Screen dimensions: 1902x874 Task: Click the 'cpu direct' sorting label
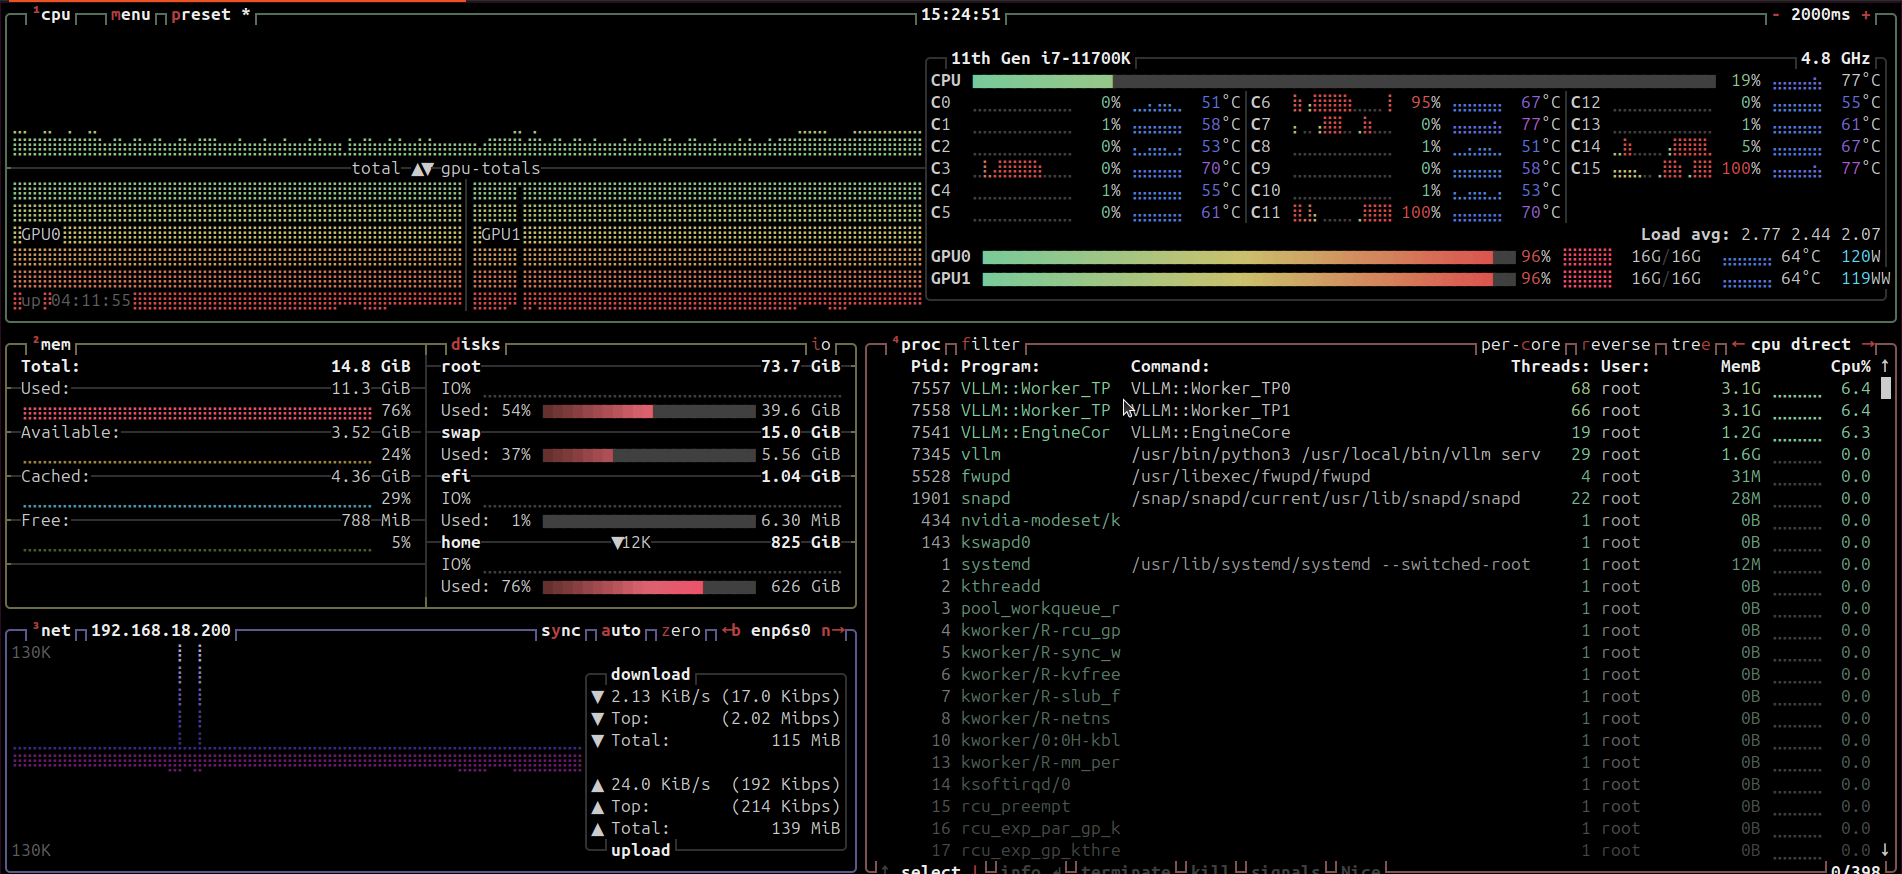tap(1801, 345)
